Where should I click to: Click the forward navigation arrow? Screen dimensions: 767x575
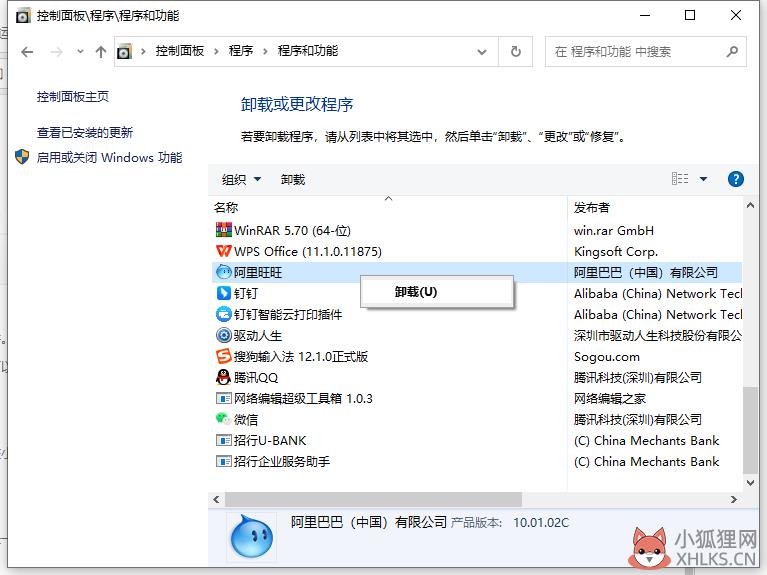coord(57,51)
